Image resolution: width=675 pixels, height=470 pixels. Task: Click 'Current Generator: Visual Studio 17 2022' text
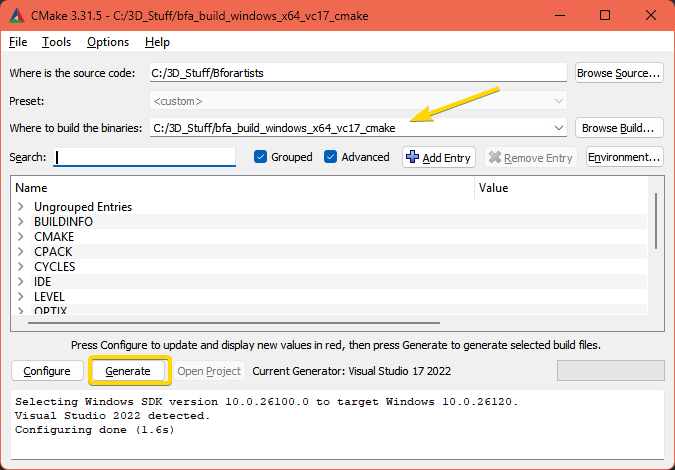pyautogui.click(x=351, y=371)
